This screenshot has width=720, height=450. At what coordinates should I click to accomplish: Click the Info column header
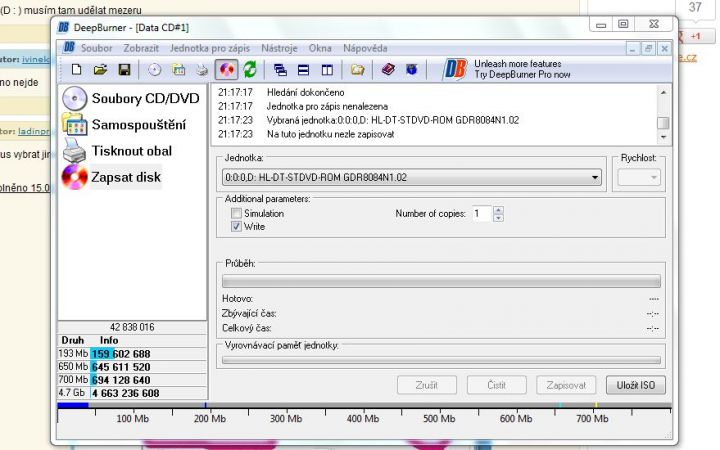(109, 340)
